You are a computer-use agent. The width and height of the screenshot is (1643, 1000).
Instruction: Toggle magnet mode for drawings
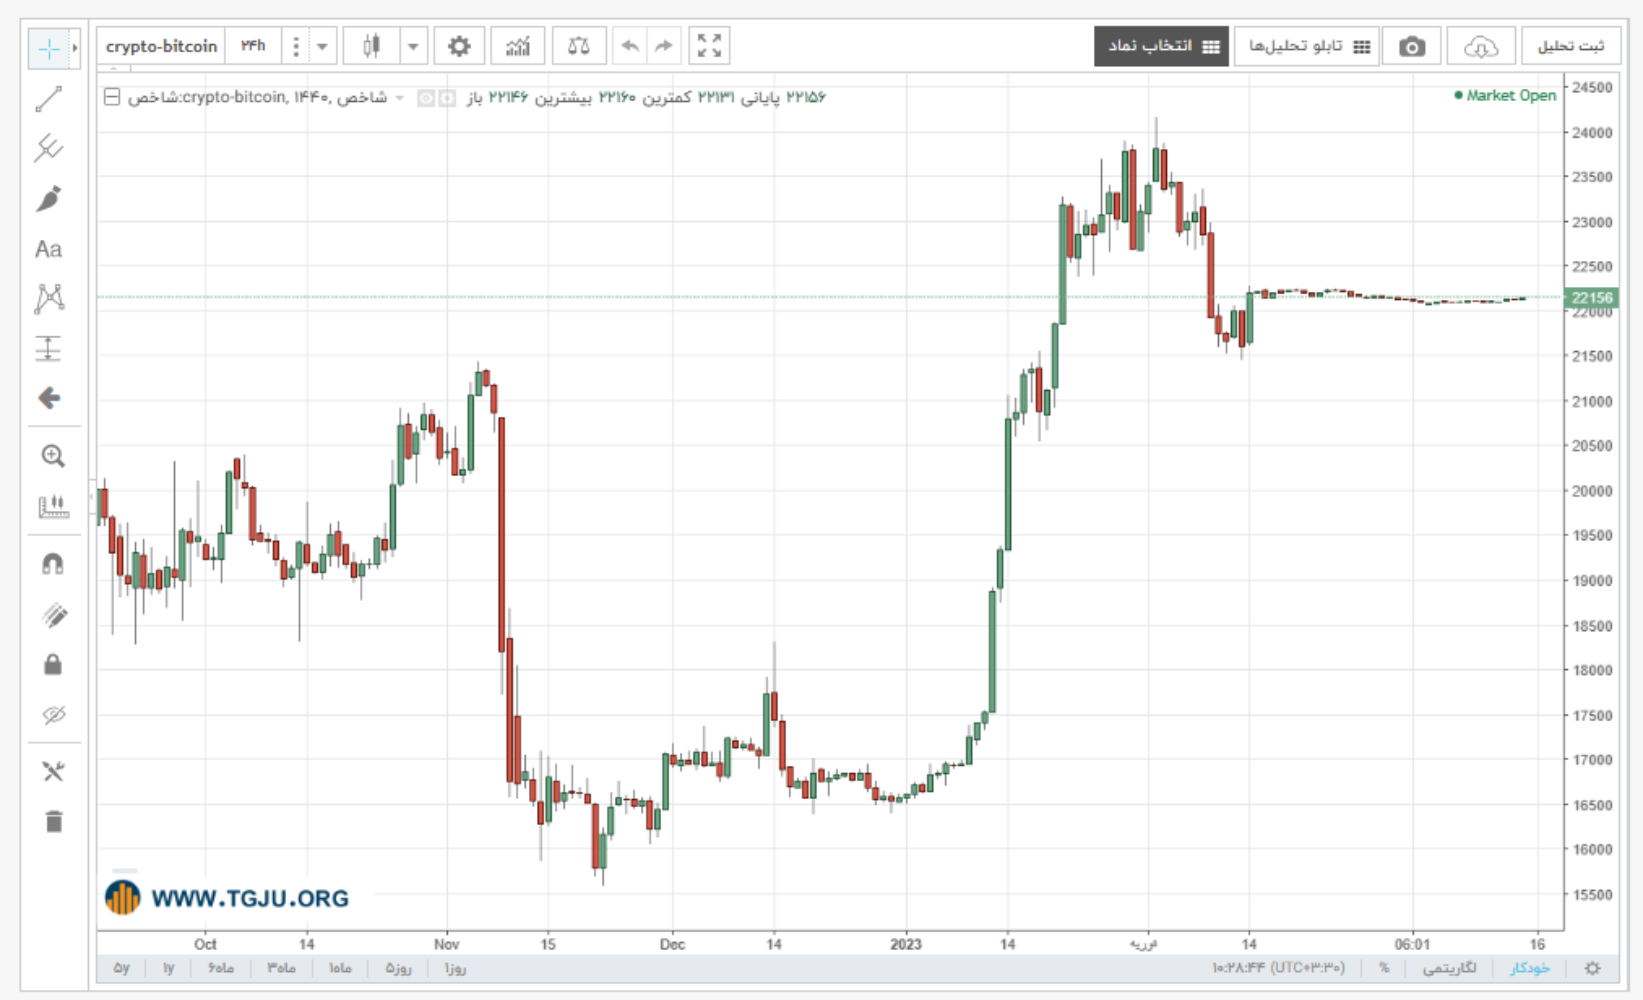pyautogui.click(x=53, y=564)
